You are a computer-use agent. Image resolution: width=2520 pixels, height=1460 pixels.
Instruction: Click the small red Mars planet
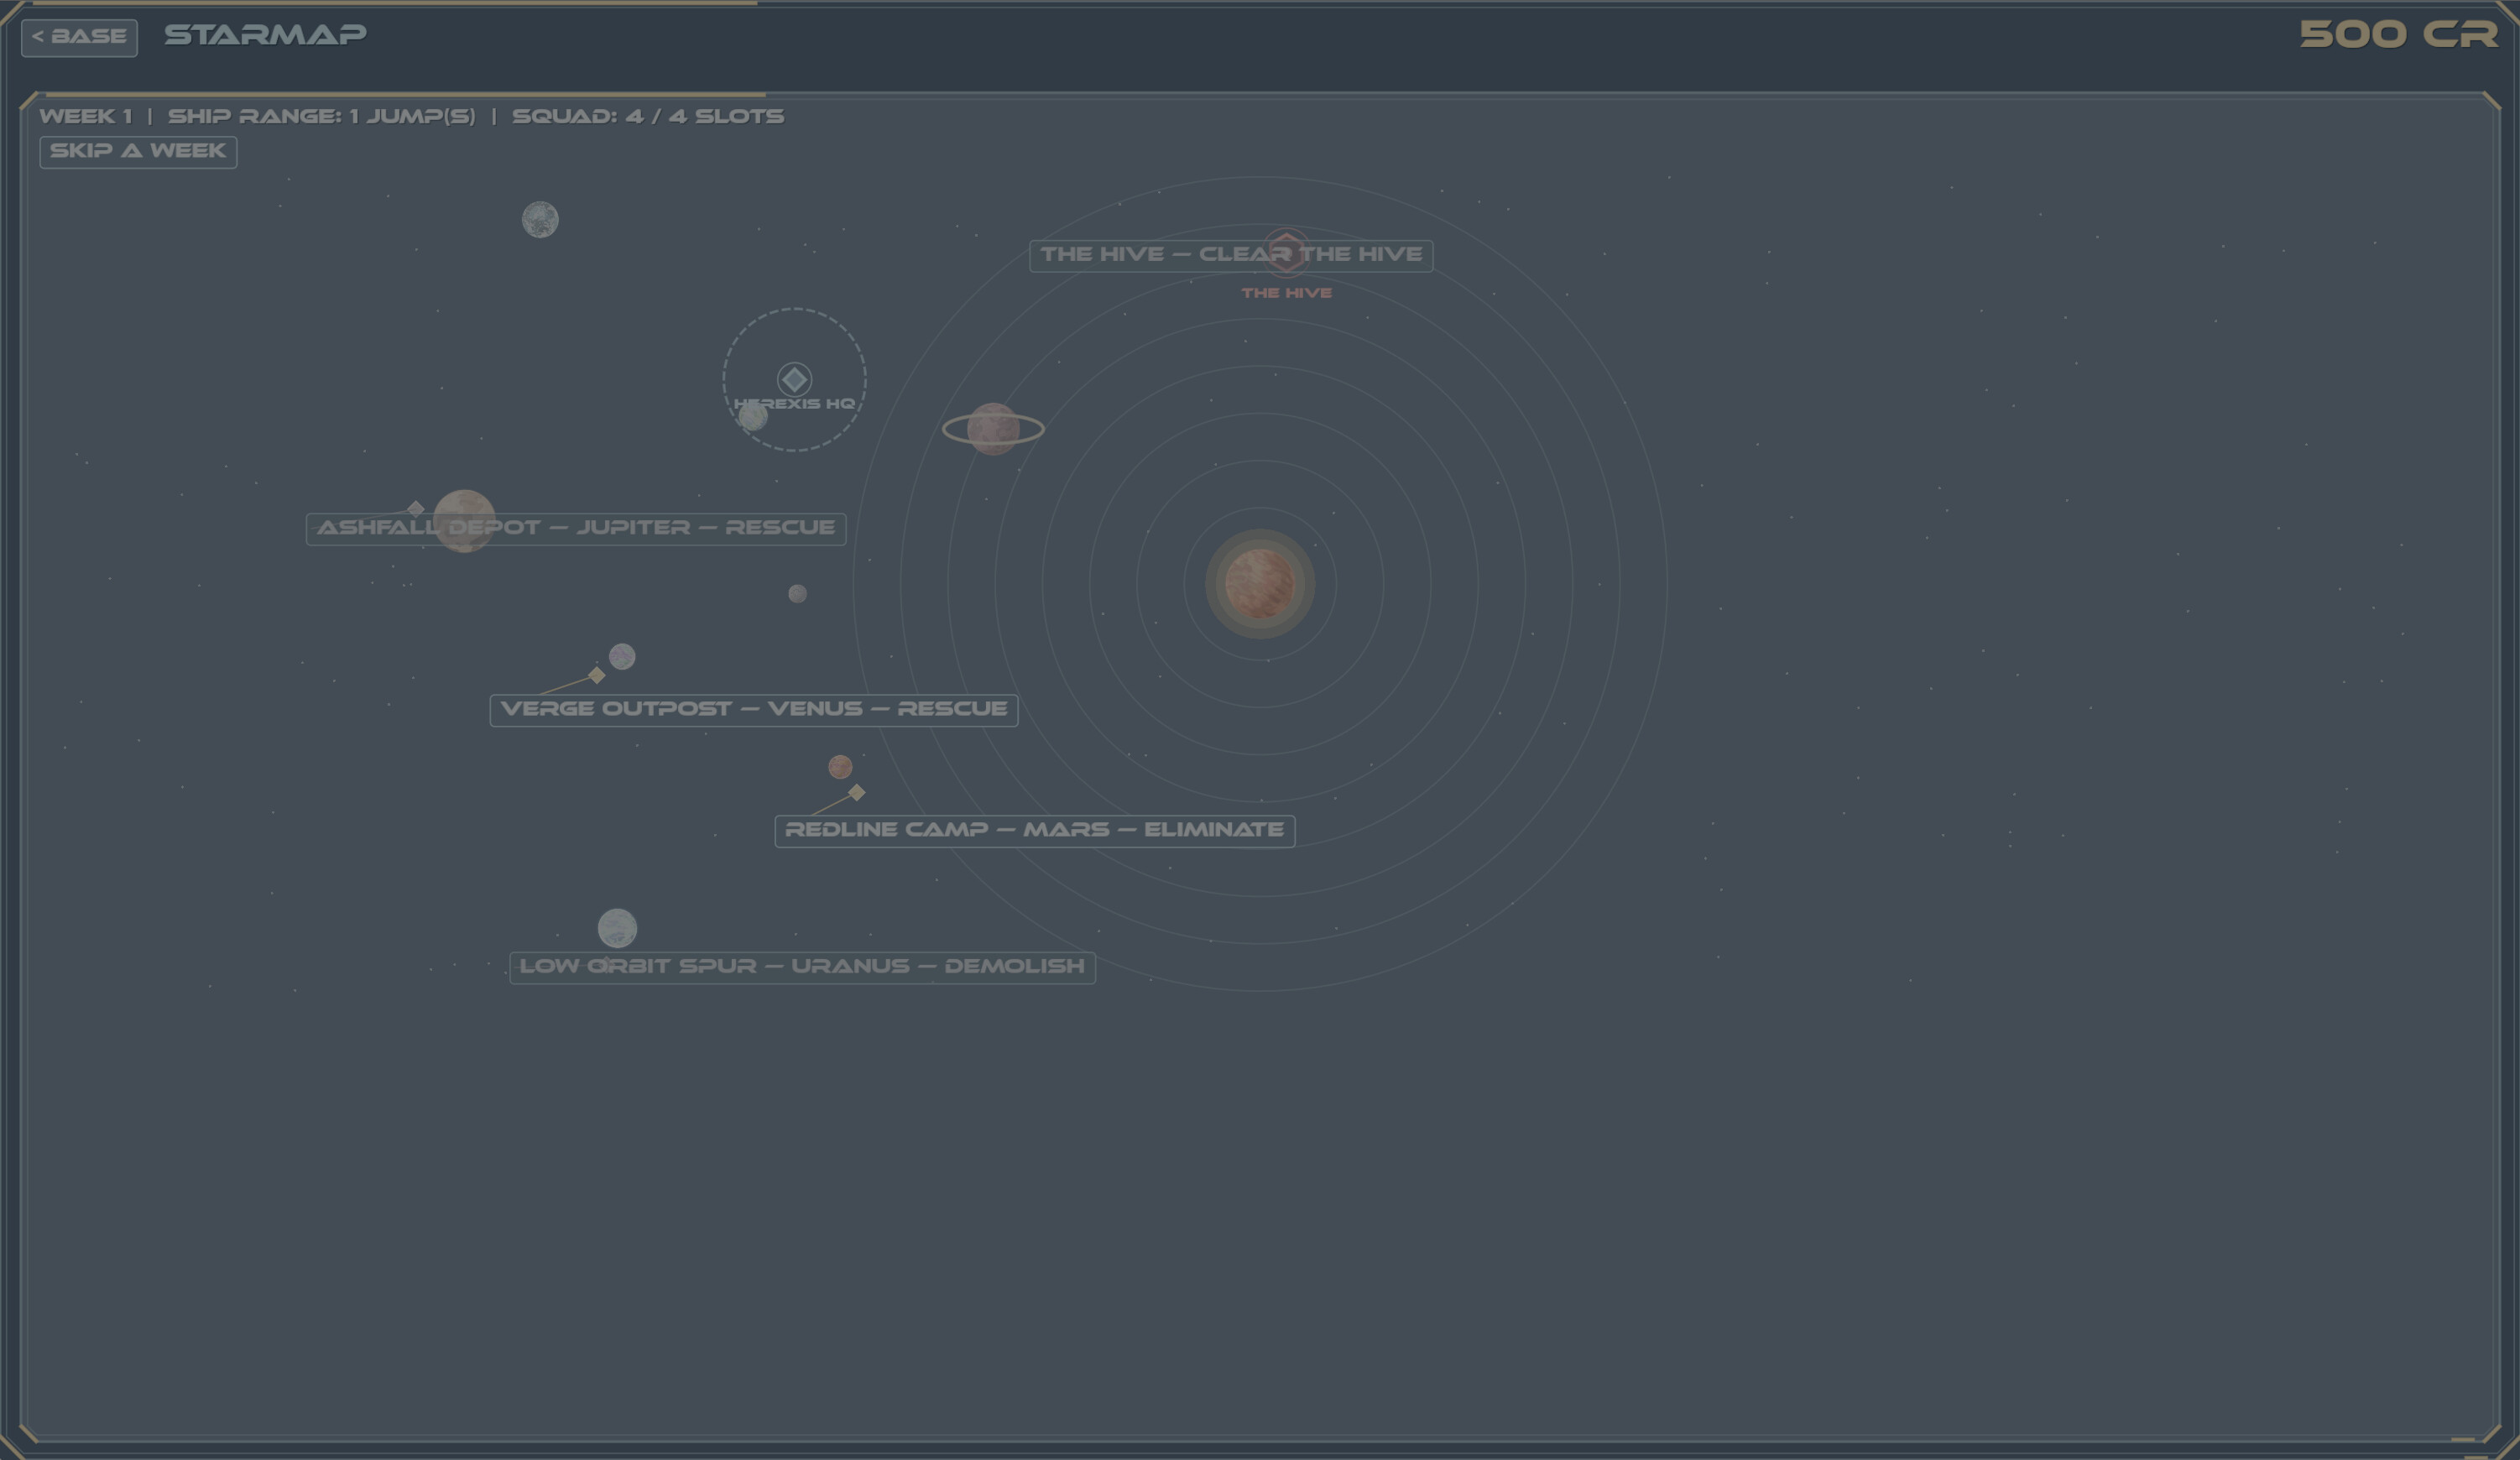pyautogui.click(x=840, y=767)
